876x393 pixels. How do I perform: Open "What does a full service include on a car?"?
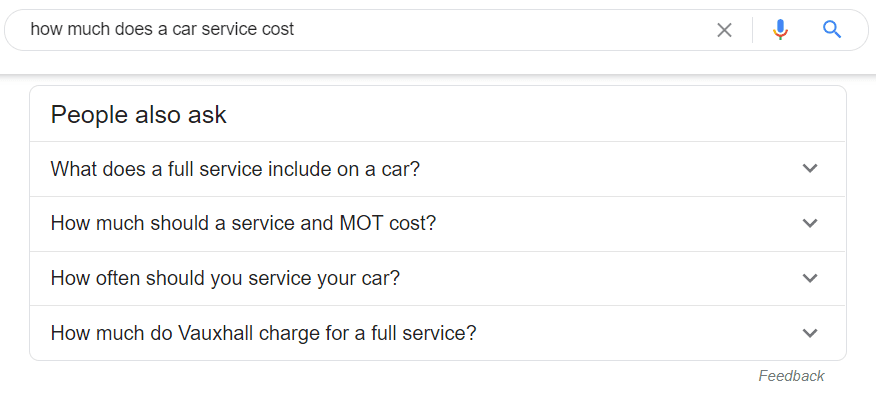(437, 169)
